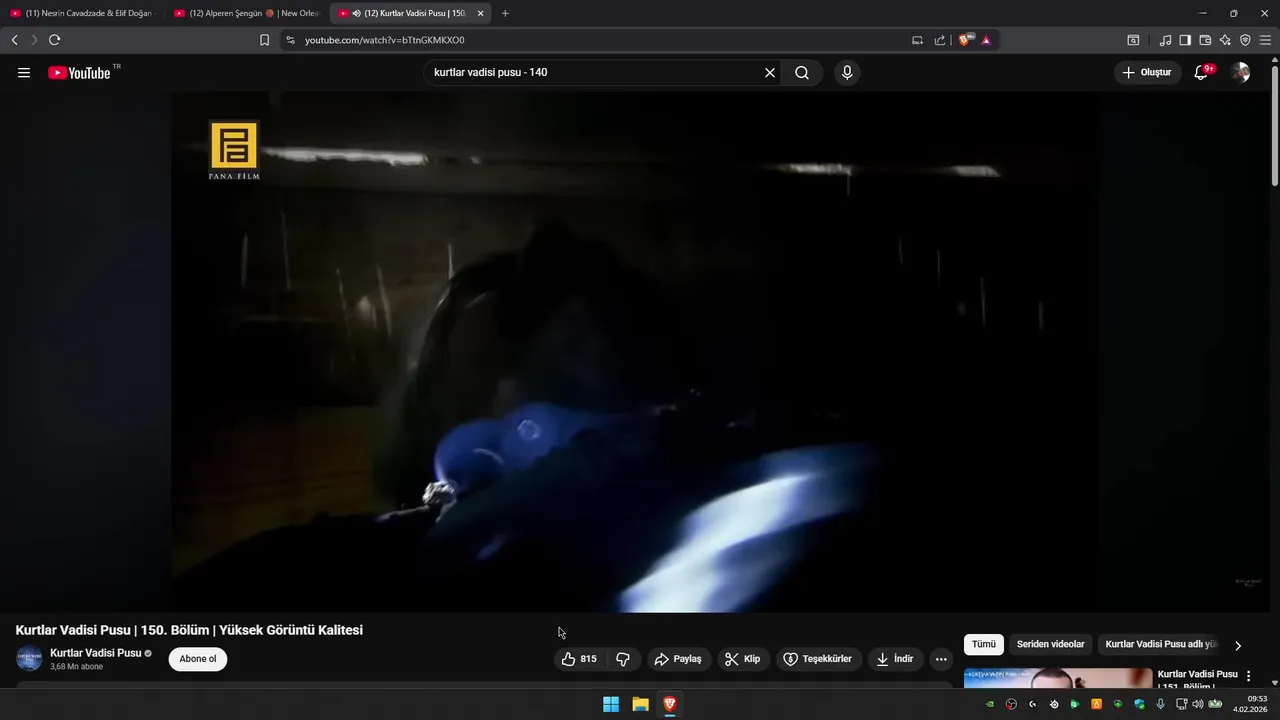Select the Tümü filter chip
Image resolution: width=1280 pixels, height=720 pixels.
[x=984, y=645]
